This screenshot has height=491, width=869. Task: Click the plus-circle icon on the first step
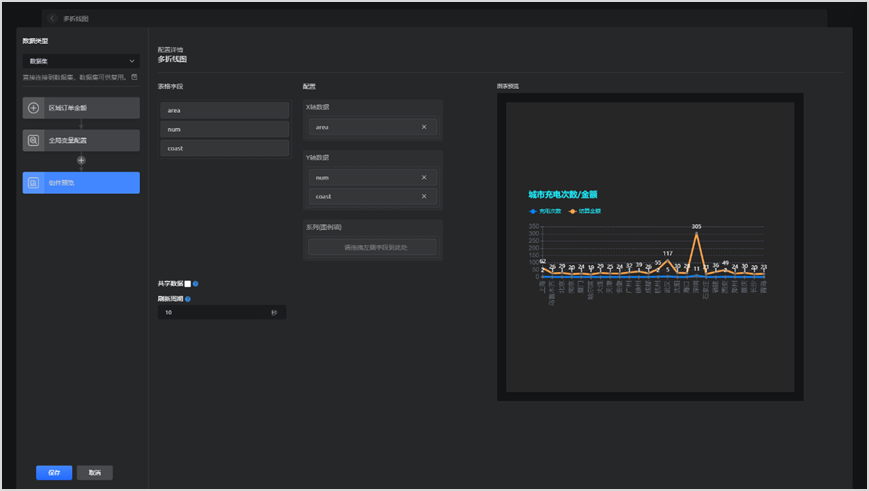tap(33, 108)
